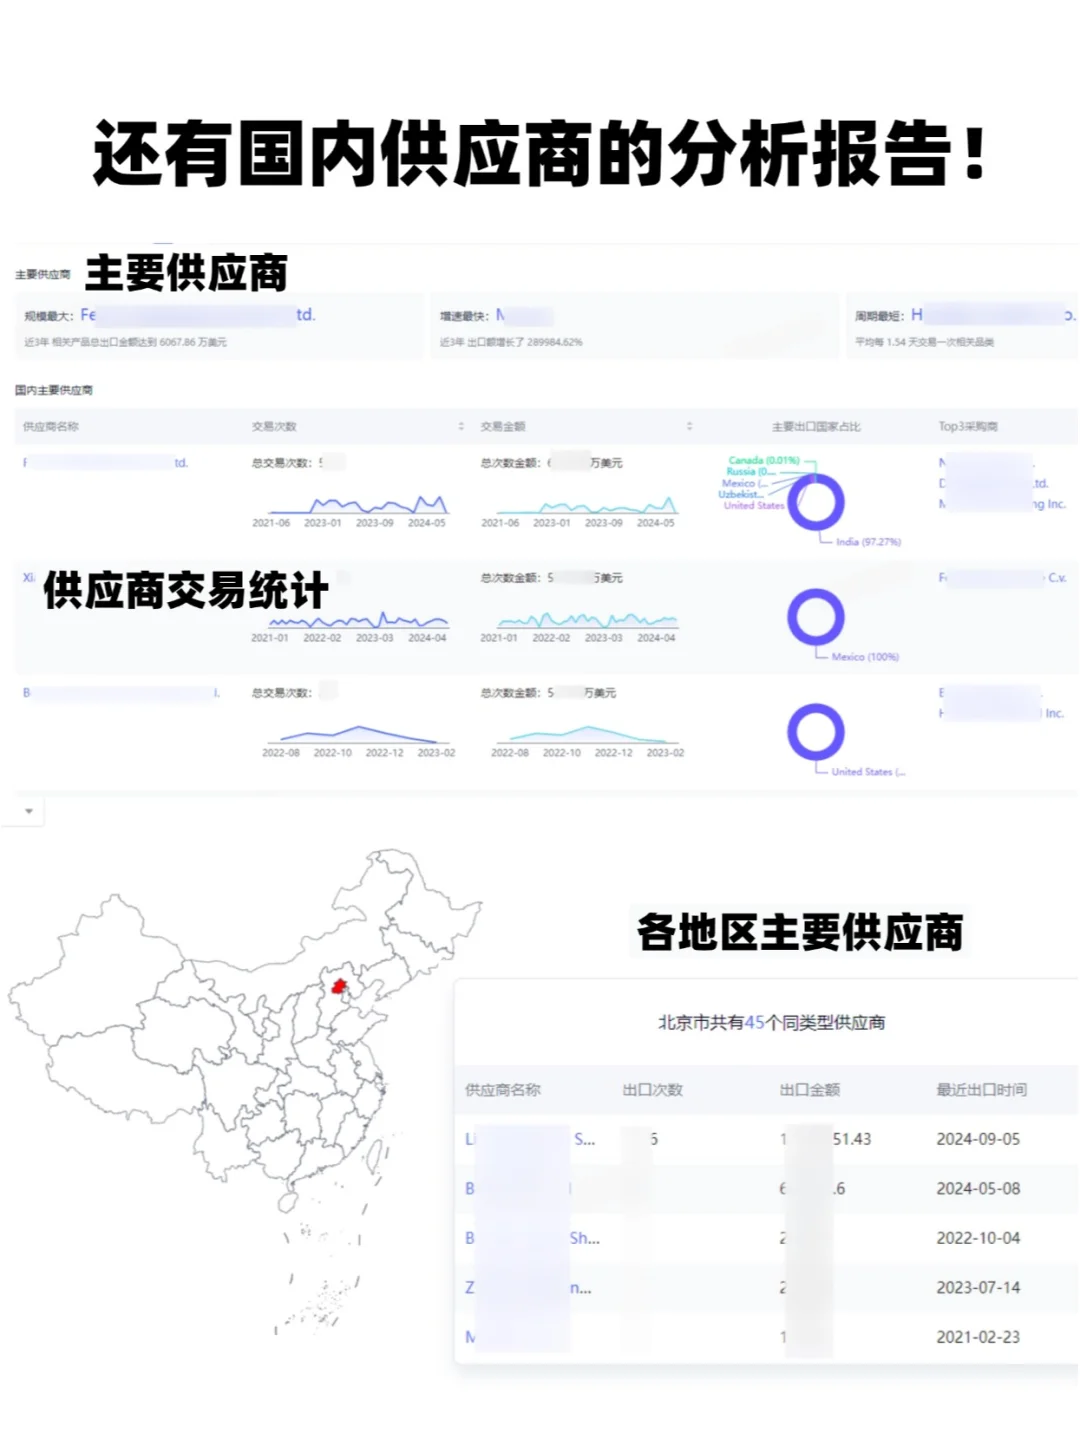Collapse the supplier table using the arrow expander
The width and height of the screenshot is (1080, 1440).
tap(29, 811)
